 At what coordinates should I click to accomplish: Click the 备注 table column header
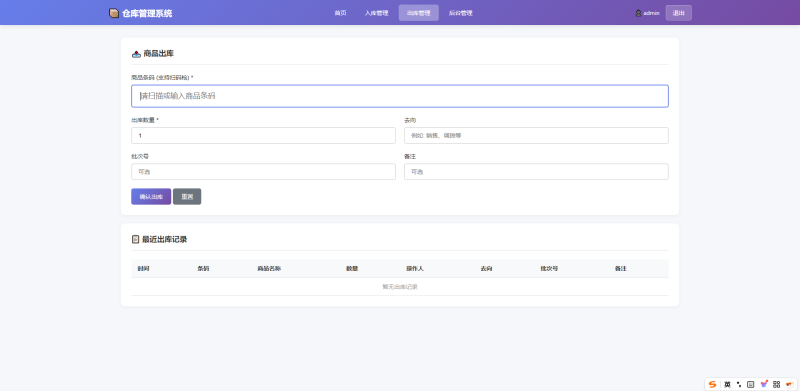[621, 268]
